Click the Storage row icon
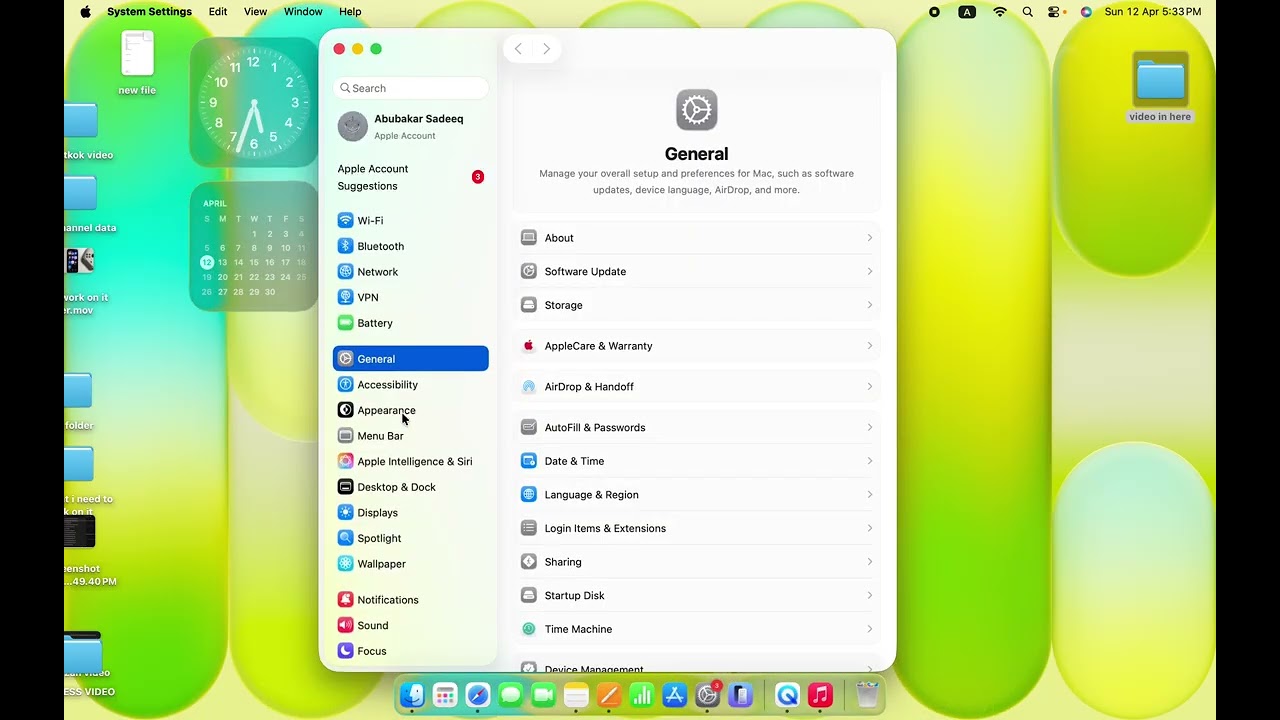The height and width of the screenshot is (720, 1280). (x=529, y=305)
